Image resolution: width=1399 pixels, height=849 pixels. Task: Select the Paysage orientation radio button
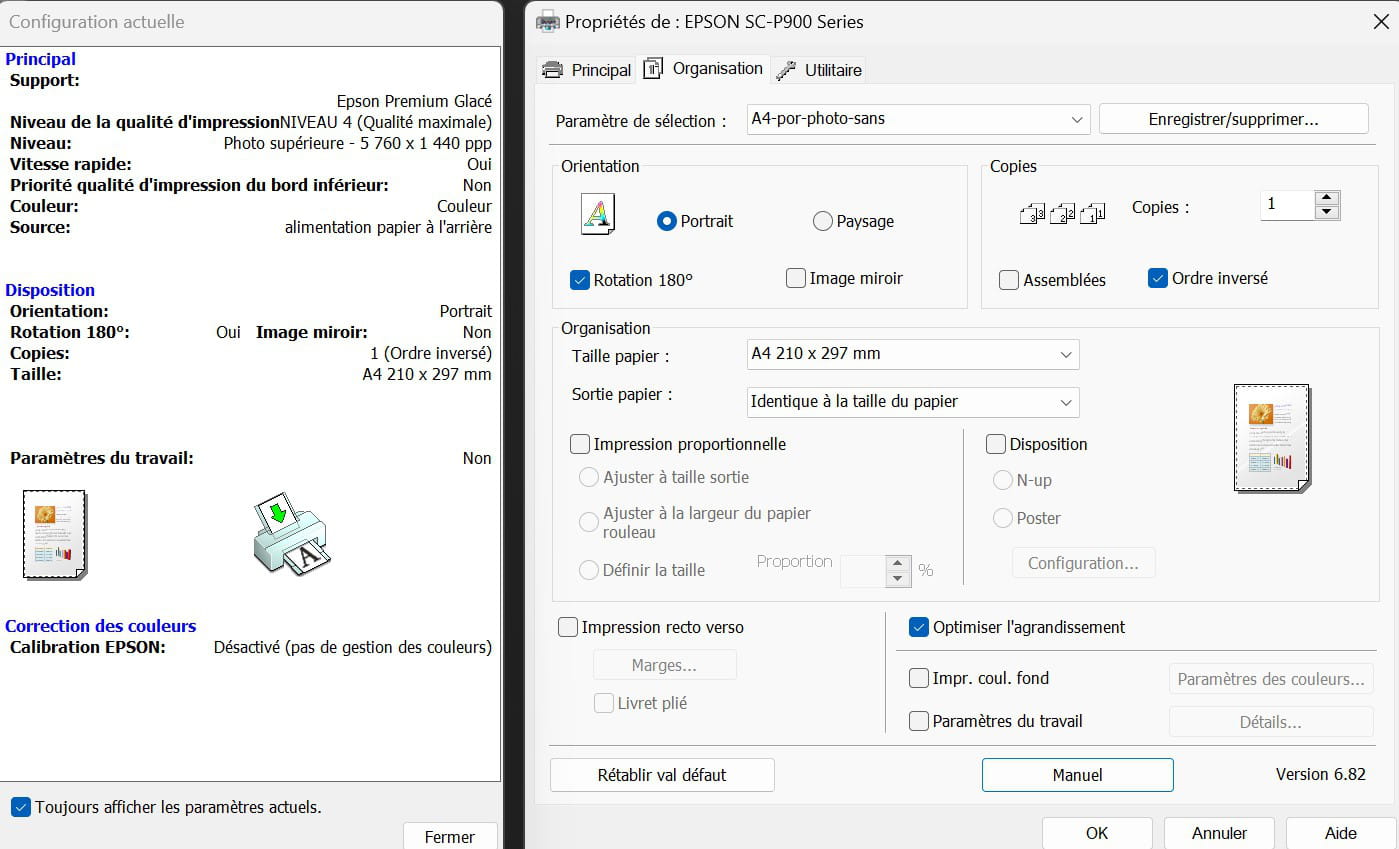click(x=823, y=221)
